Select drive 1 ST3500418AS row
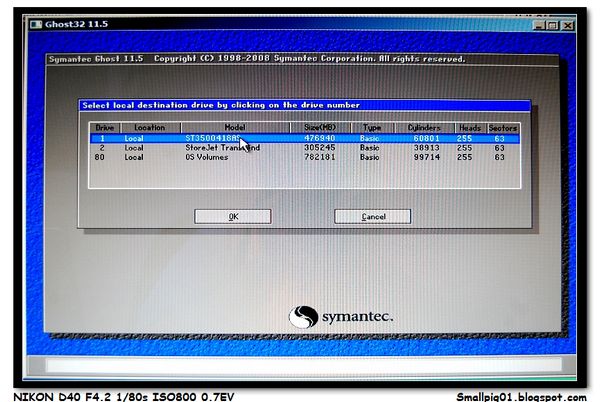 point(305,138)
